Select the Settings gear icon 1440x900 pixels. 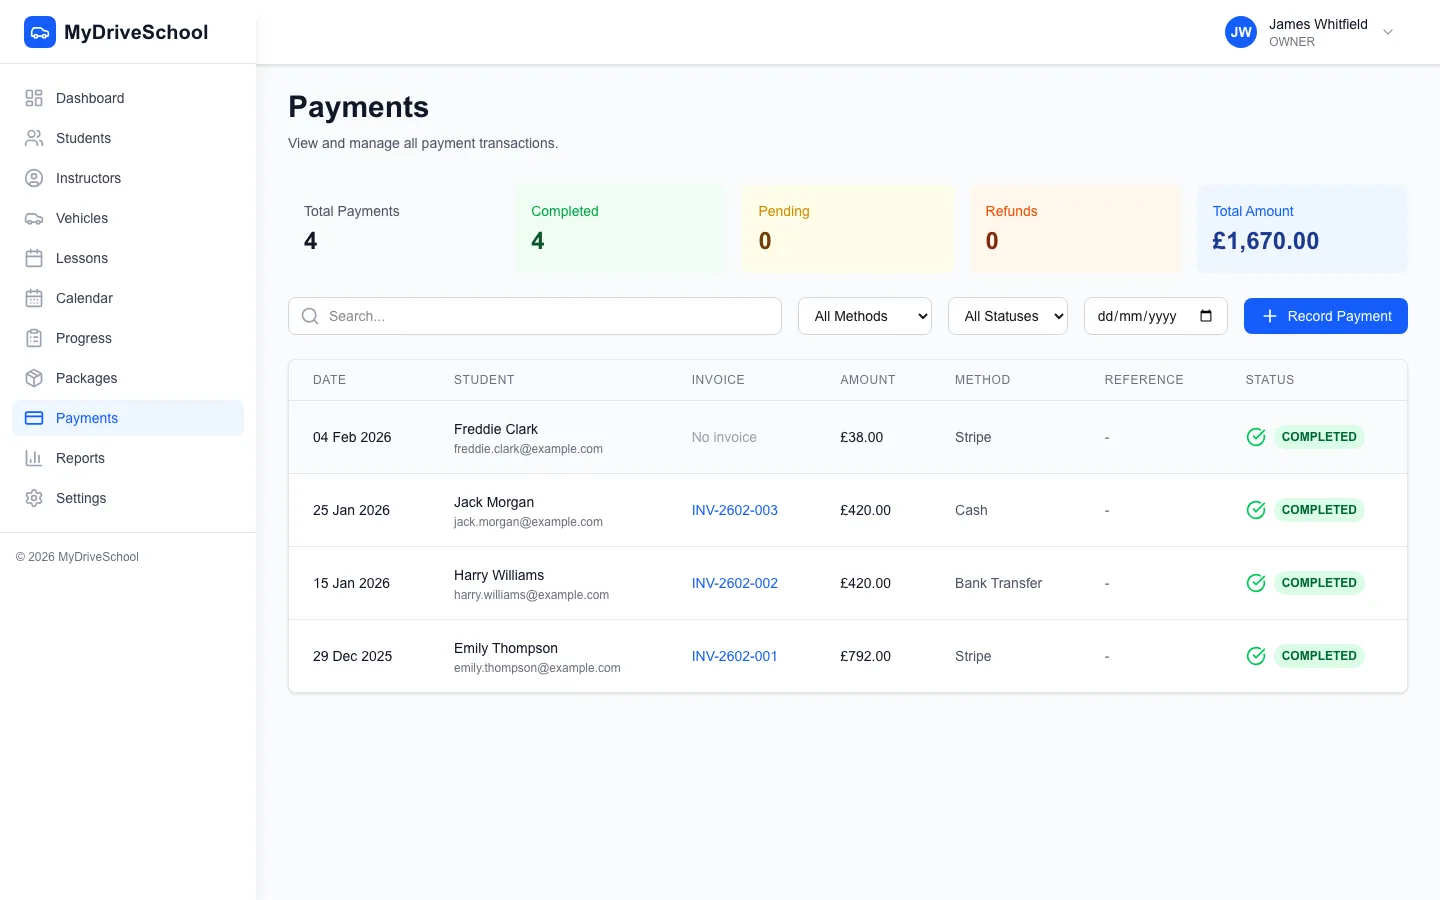[33, 498]
